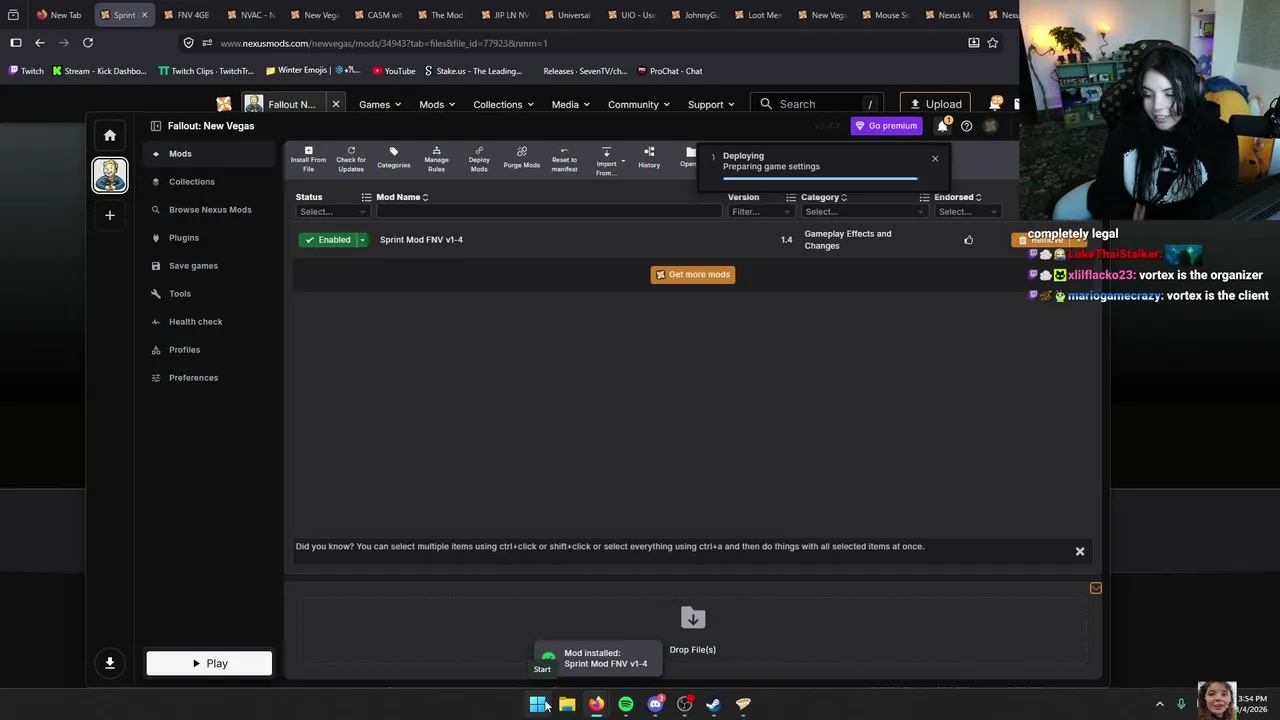Image resolution: width=1280 pixels, height=720 pixels.
Task: Switch to the FNV 4GB browser tab
Action: [x=187, y=15]
